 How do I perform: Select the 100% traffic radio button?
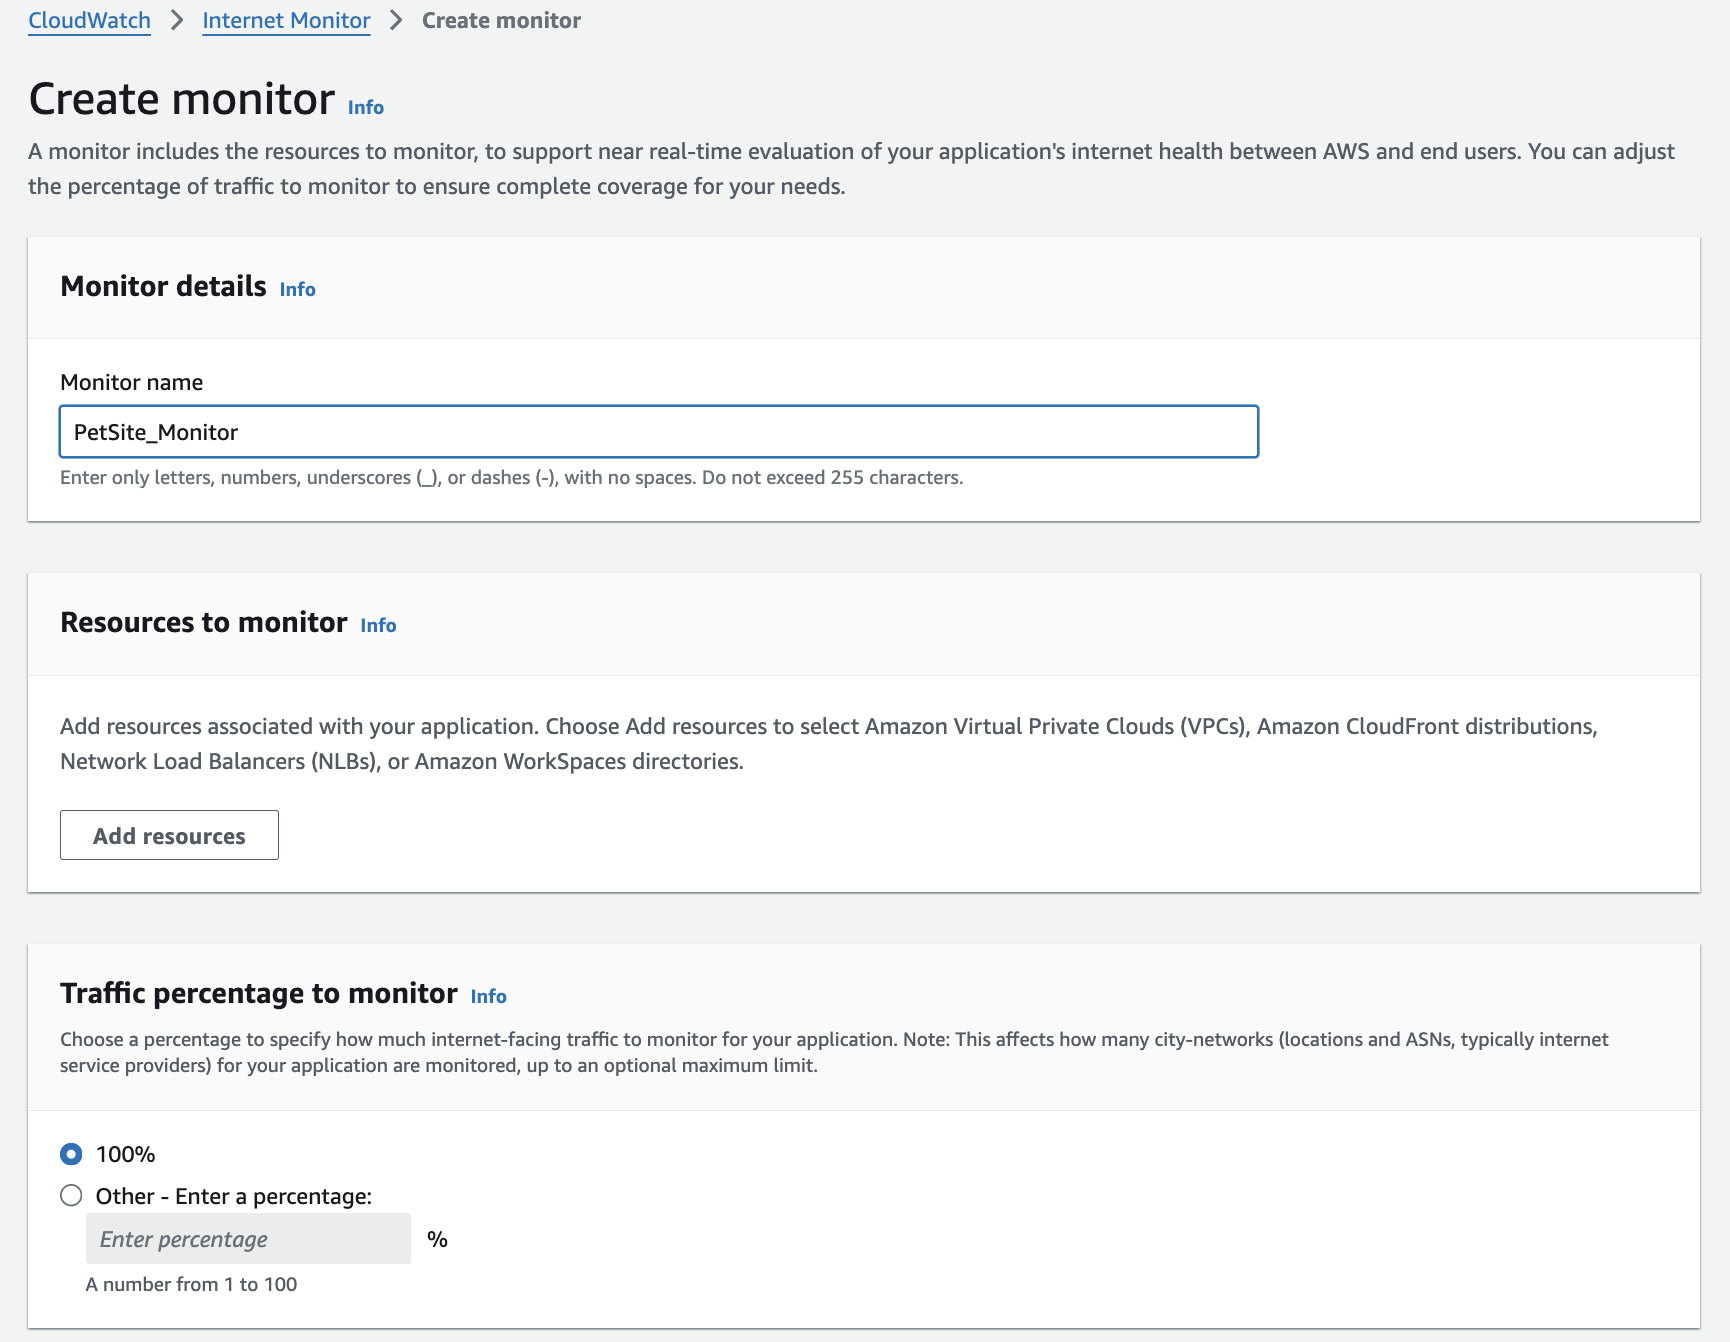click(x=69, y=1154)
